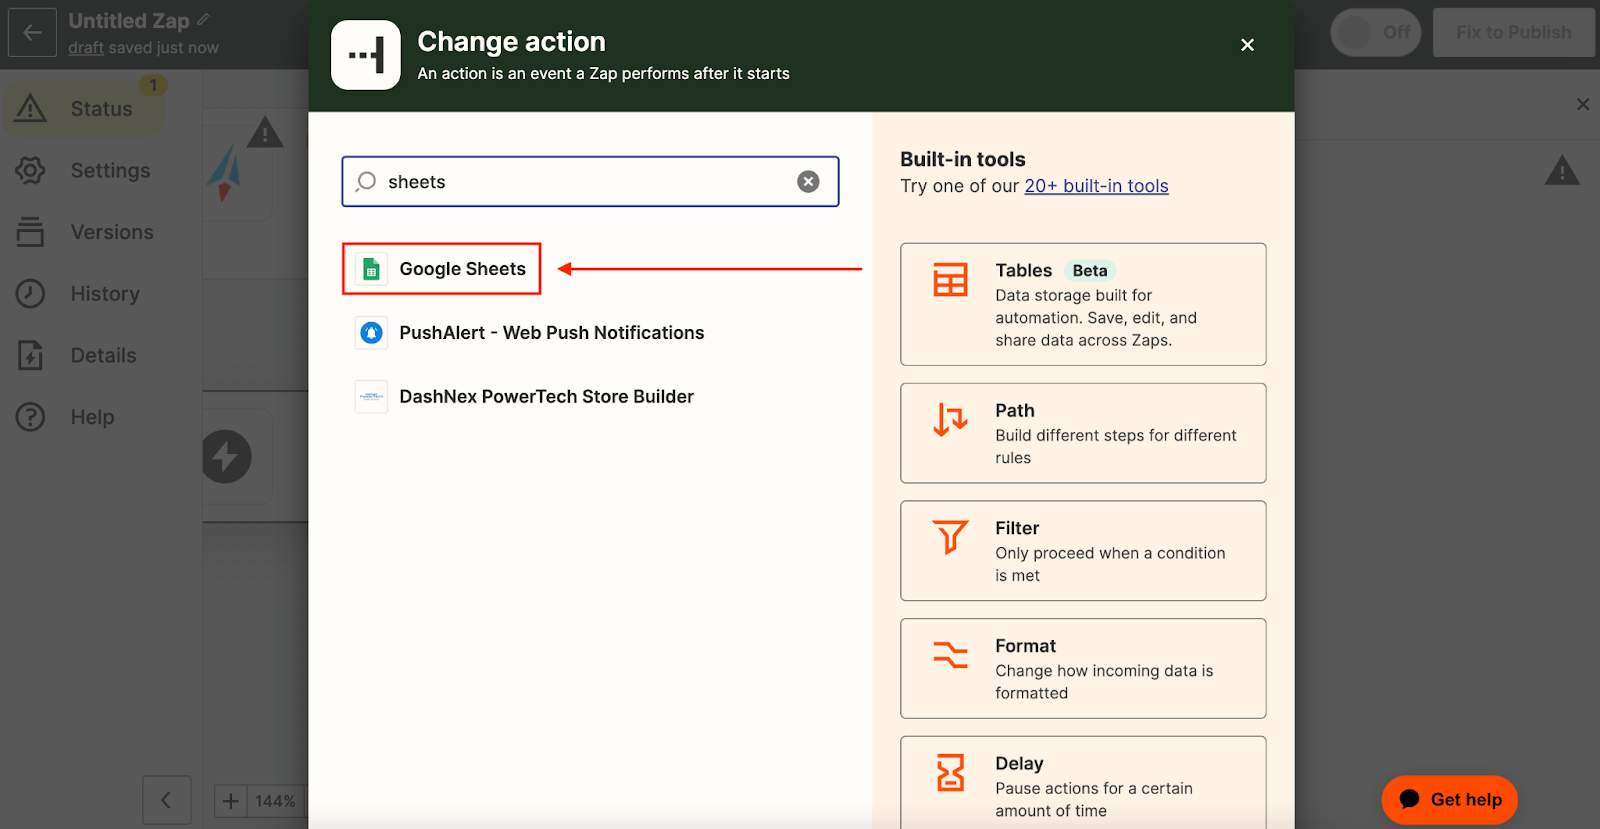Click the Filter funnel icon

(950, 537)
